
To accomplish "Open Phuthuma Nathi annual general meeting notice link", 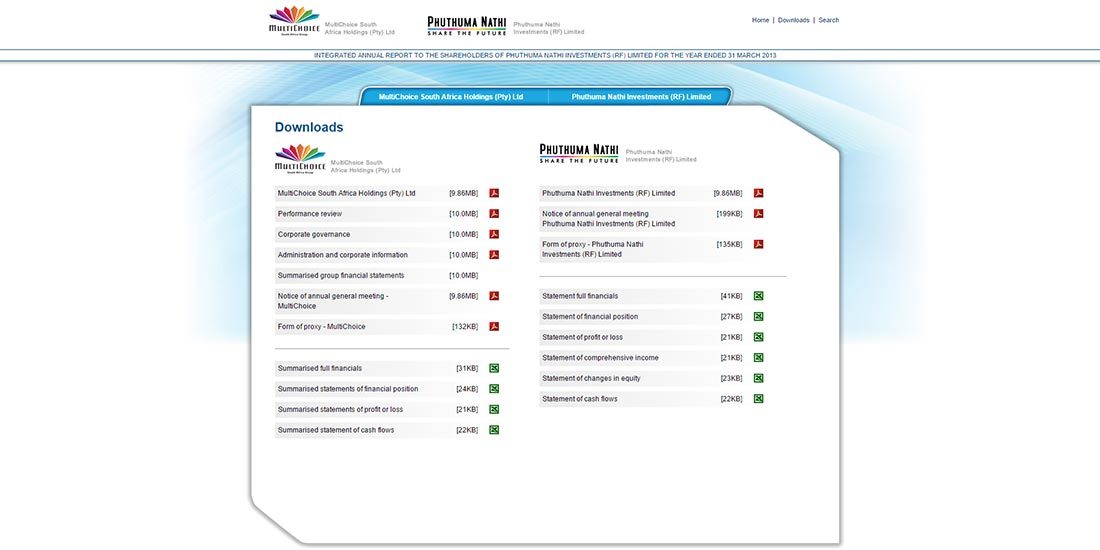I will tap(608, 219).
